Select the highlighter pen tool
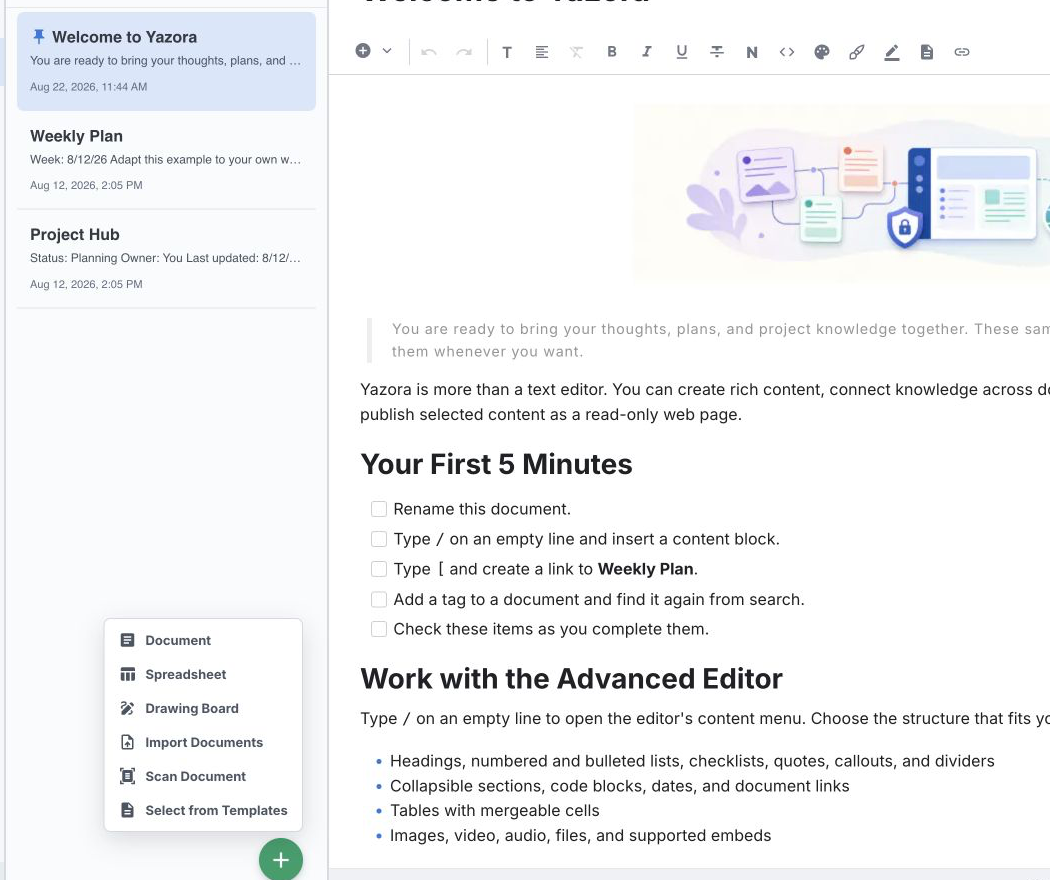 point(891,52)
